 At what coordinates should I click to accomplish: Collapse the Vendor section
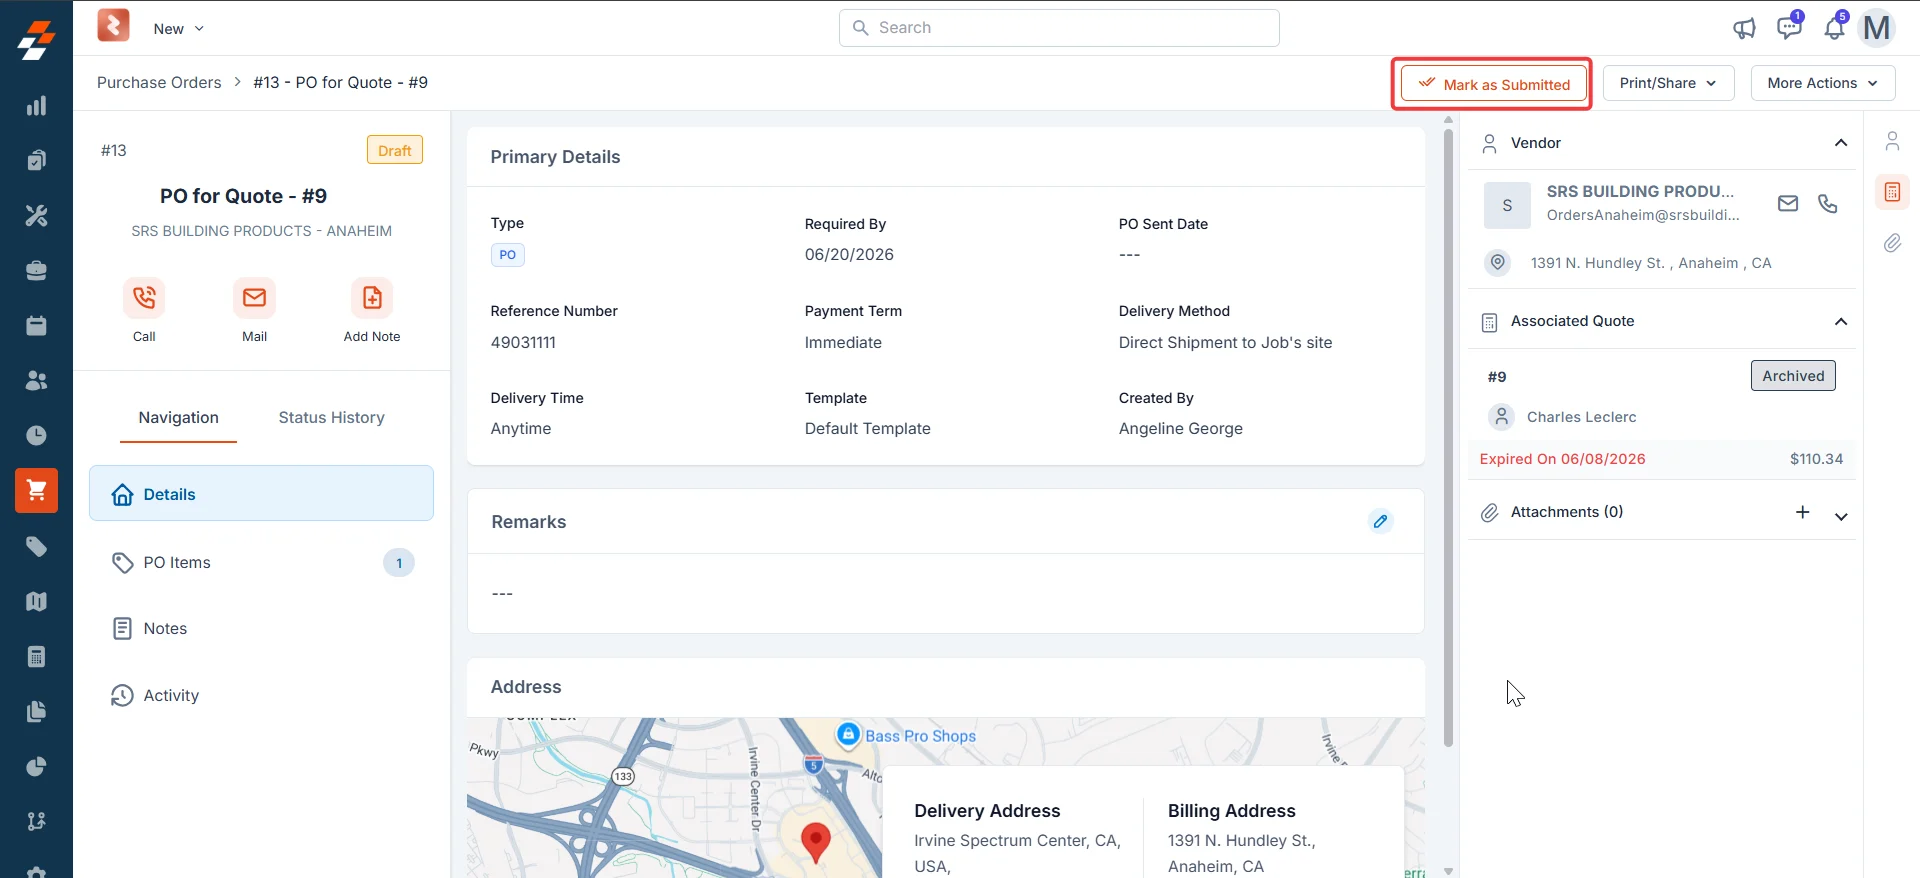[x=1841, y=143]
